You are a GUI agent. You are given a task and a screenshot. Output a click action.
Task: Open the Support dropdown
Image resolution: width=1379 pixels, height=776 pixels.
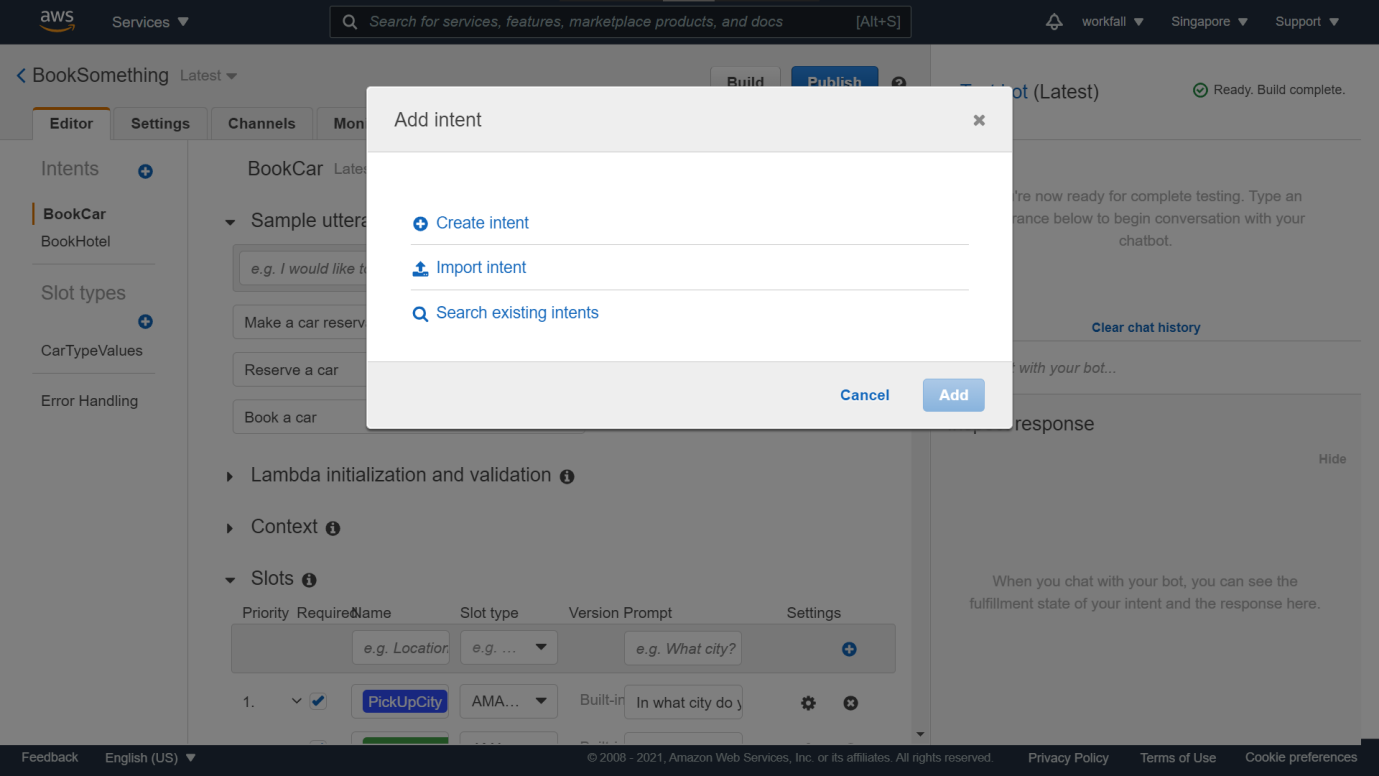coord(1306,21)
